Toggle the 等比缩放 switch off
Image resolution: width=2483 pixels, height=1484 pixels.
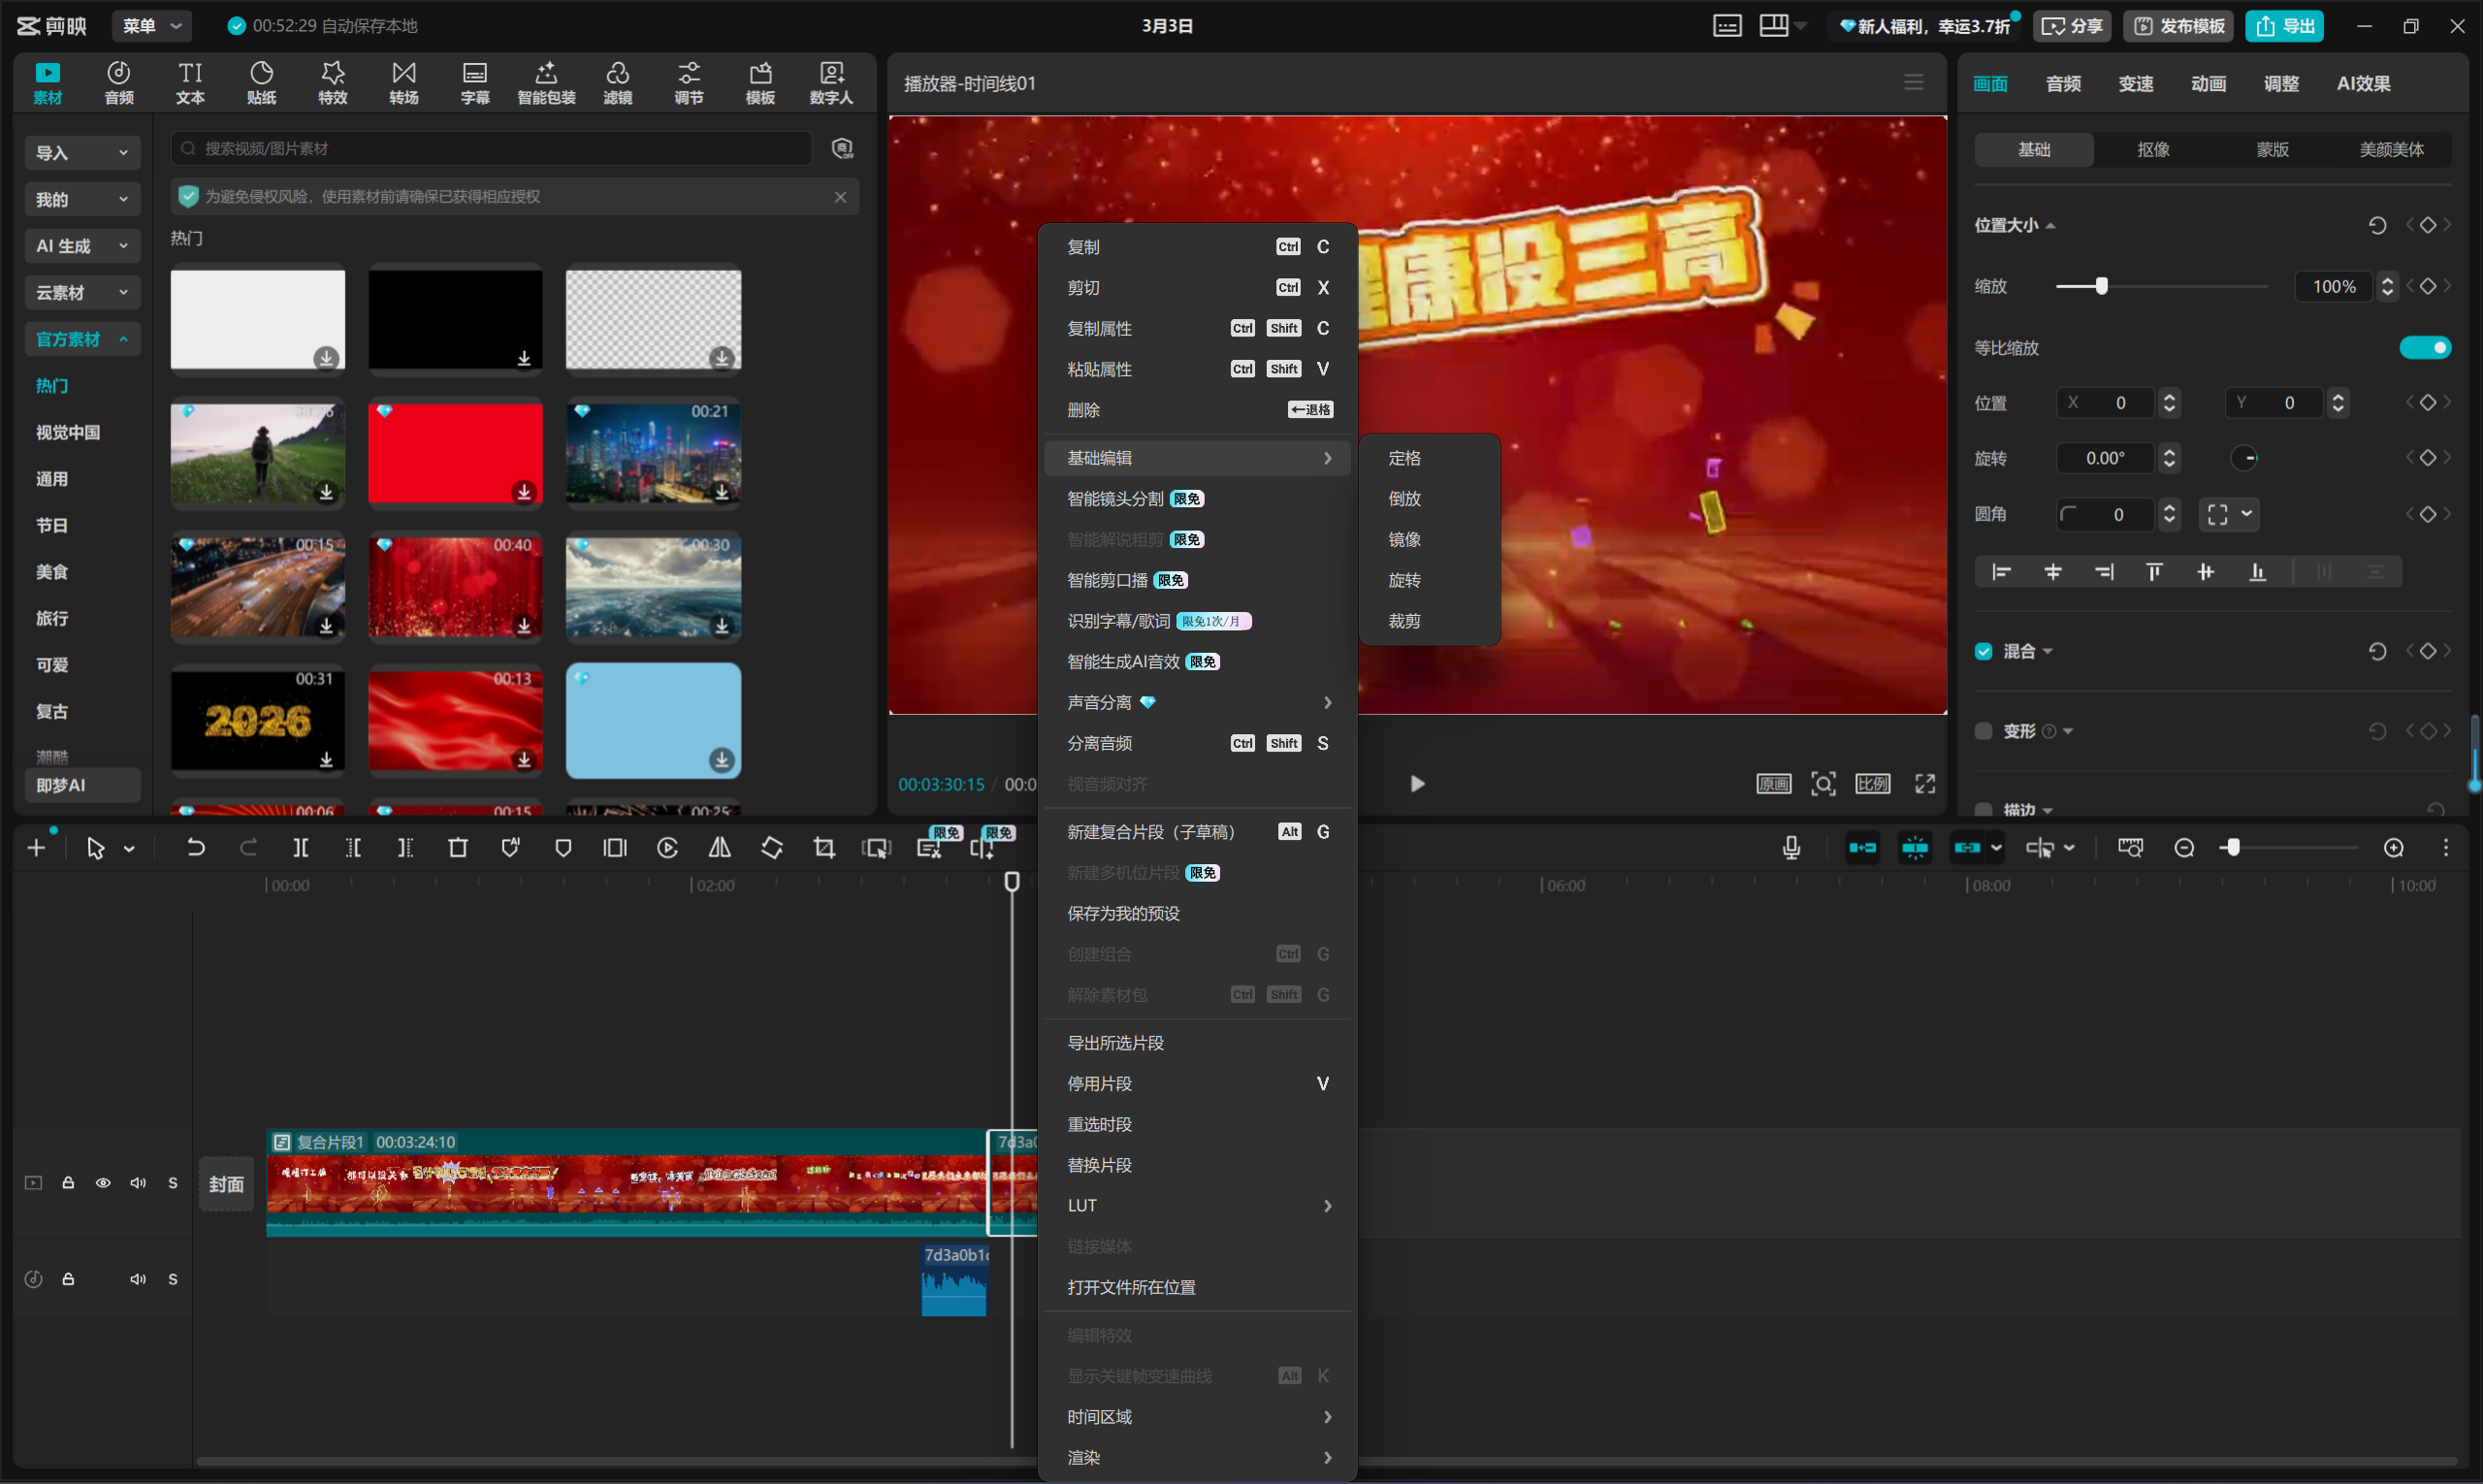click(2424, 347)
